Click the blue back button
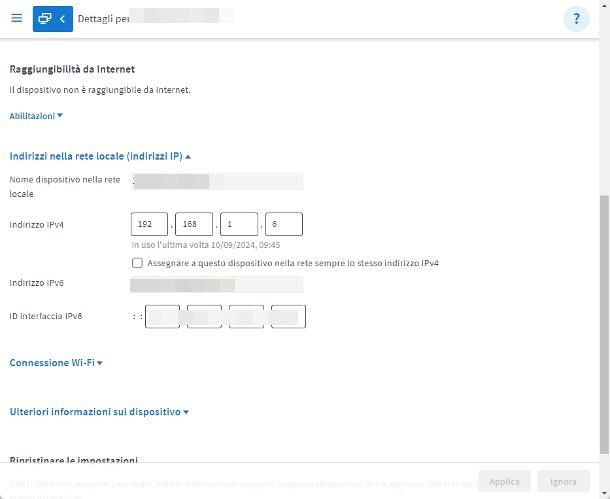 coord(52,19)
